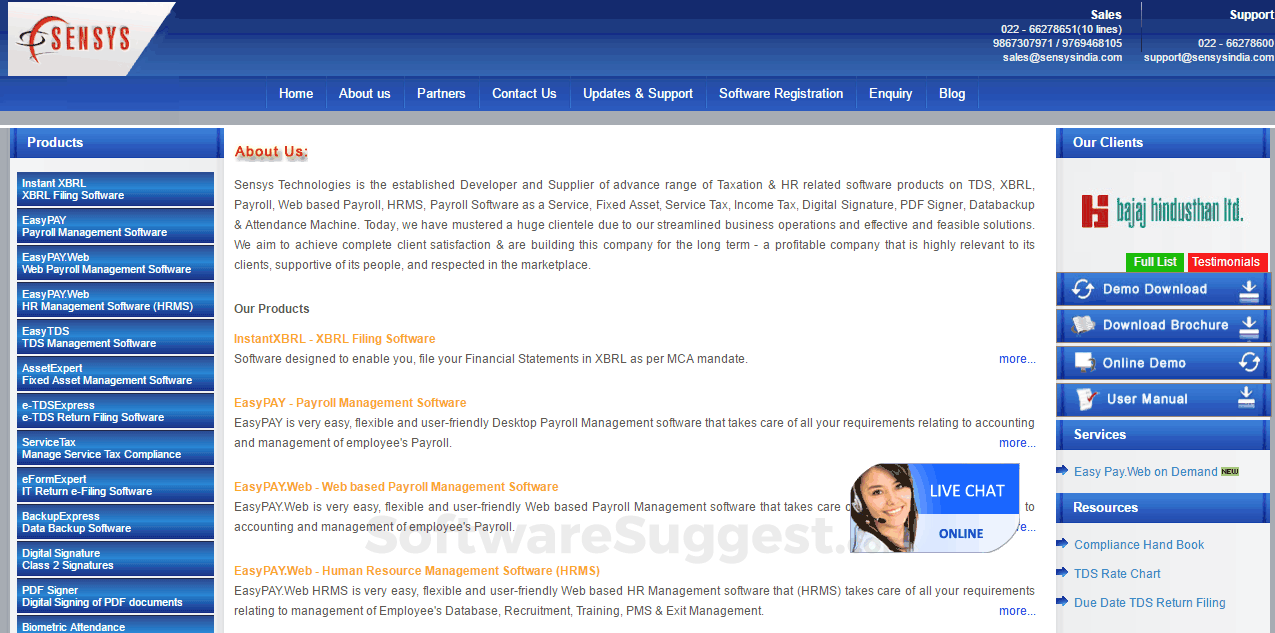Go to the Partners menu item
The width and height of the screenshot is (1275, 633).
point(441,94)
